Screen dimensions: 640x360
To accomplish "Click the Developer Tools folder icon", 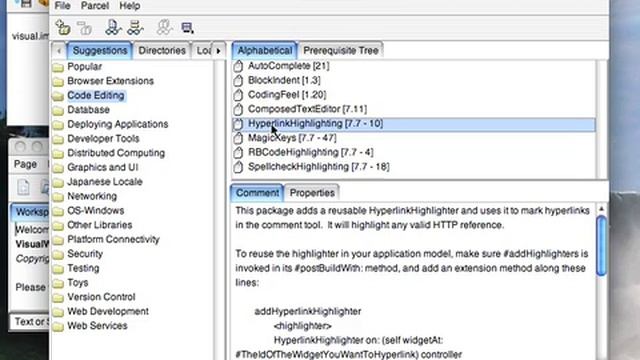I will coord(58,139).
